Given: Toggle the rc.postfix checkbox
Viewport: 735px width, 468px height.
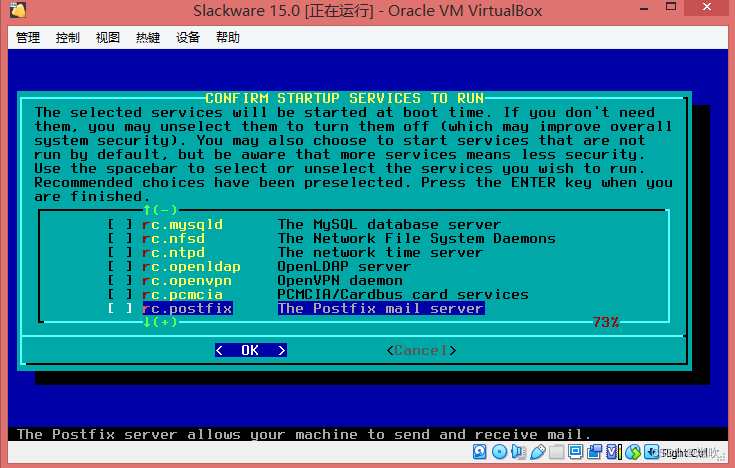Looking at the screenshot, I should [120, 309].
